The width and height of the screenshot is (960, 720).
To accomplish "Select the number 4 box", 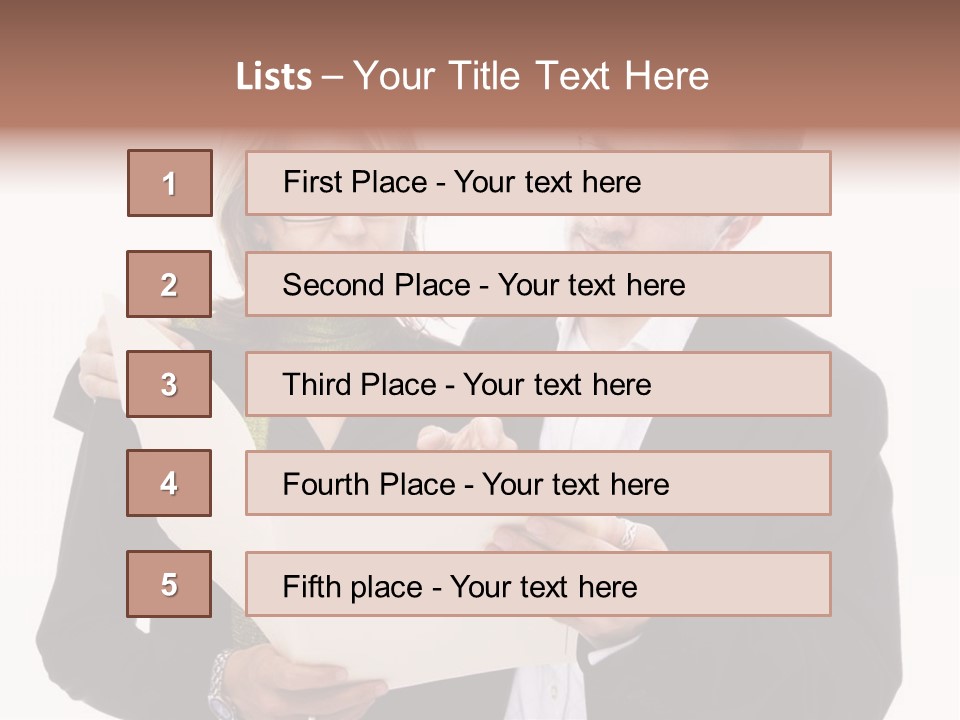I will click(169, 483).
